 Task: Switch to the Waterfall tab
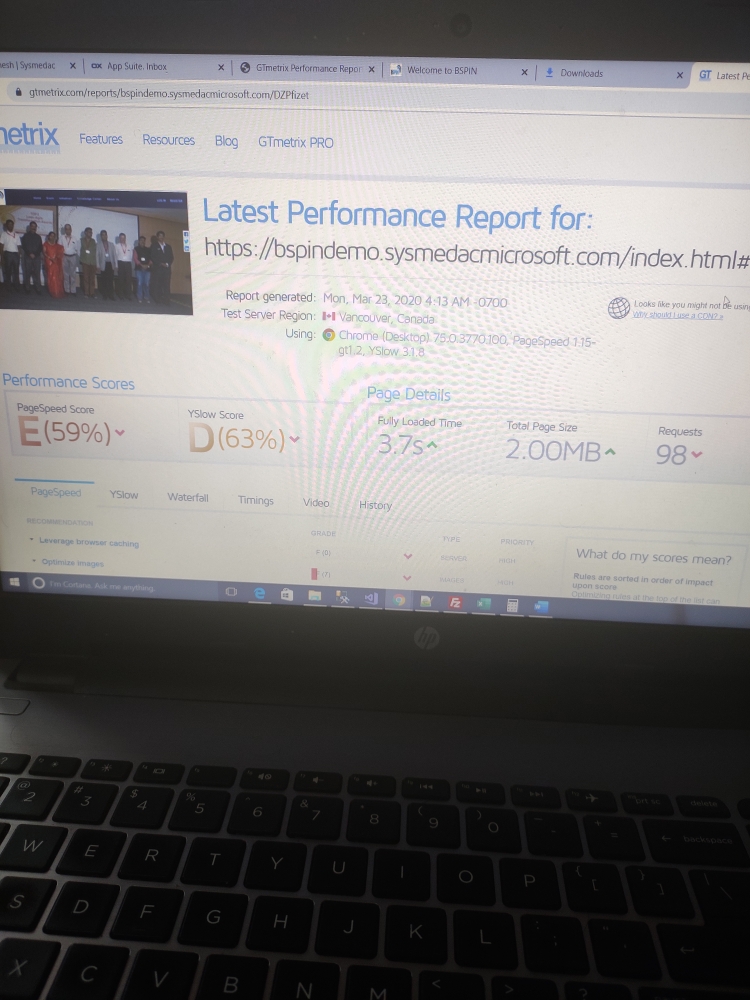(x=188, y=497)
